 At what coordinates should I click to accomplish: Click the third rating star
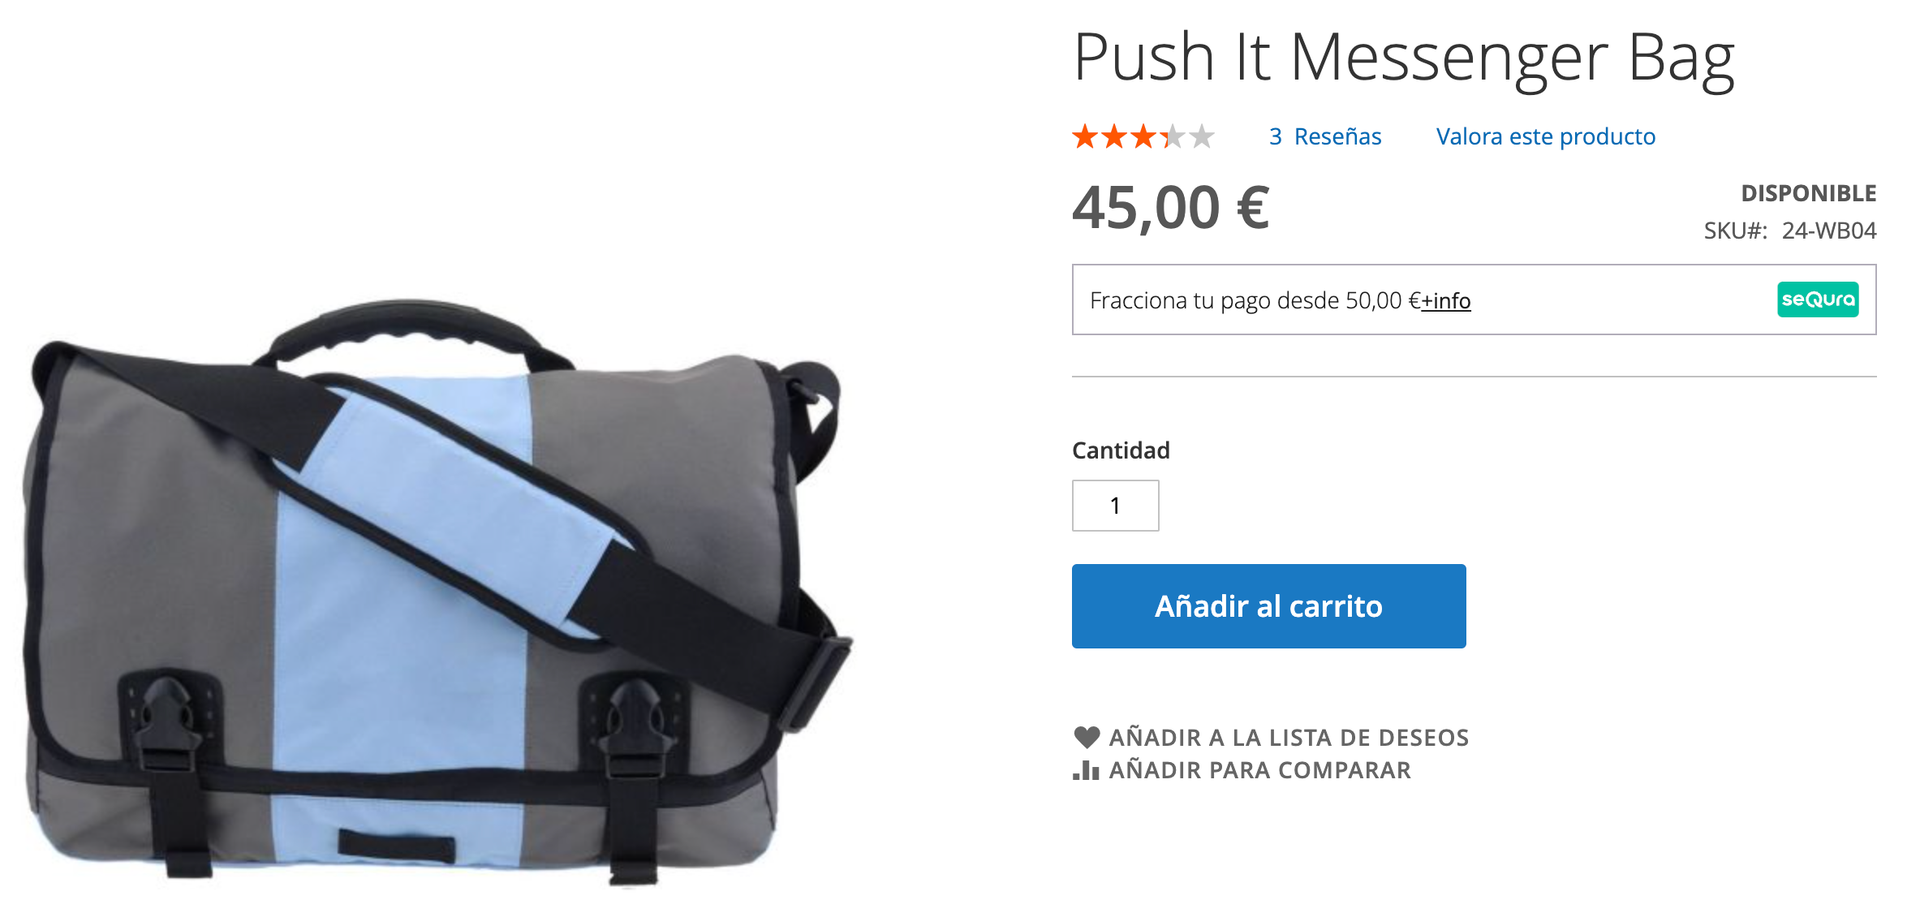coord(1143,136)
